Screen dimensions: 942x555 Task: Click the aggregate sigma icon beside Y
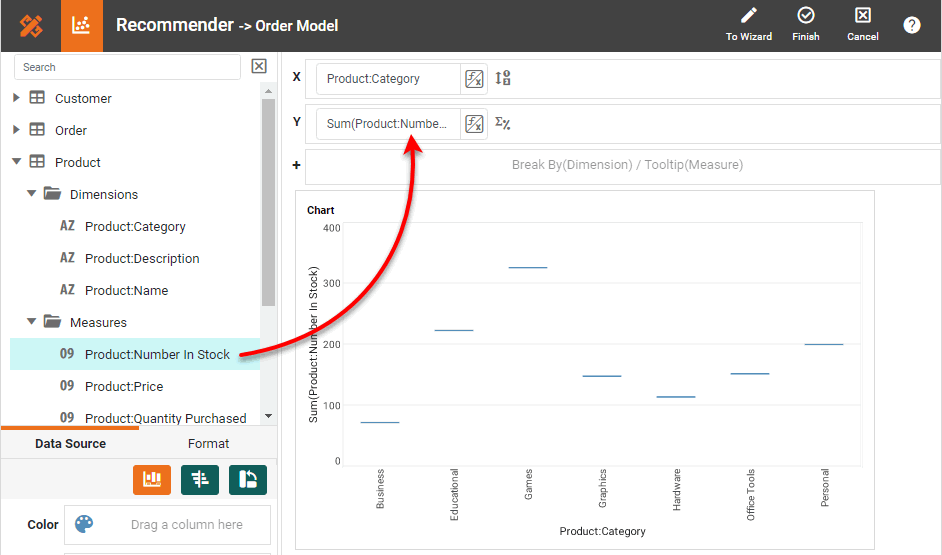tap(503, 124)
